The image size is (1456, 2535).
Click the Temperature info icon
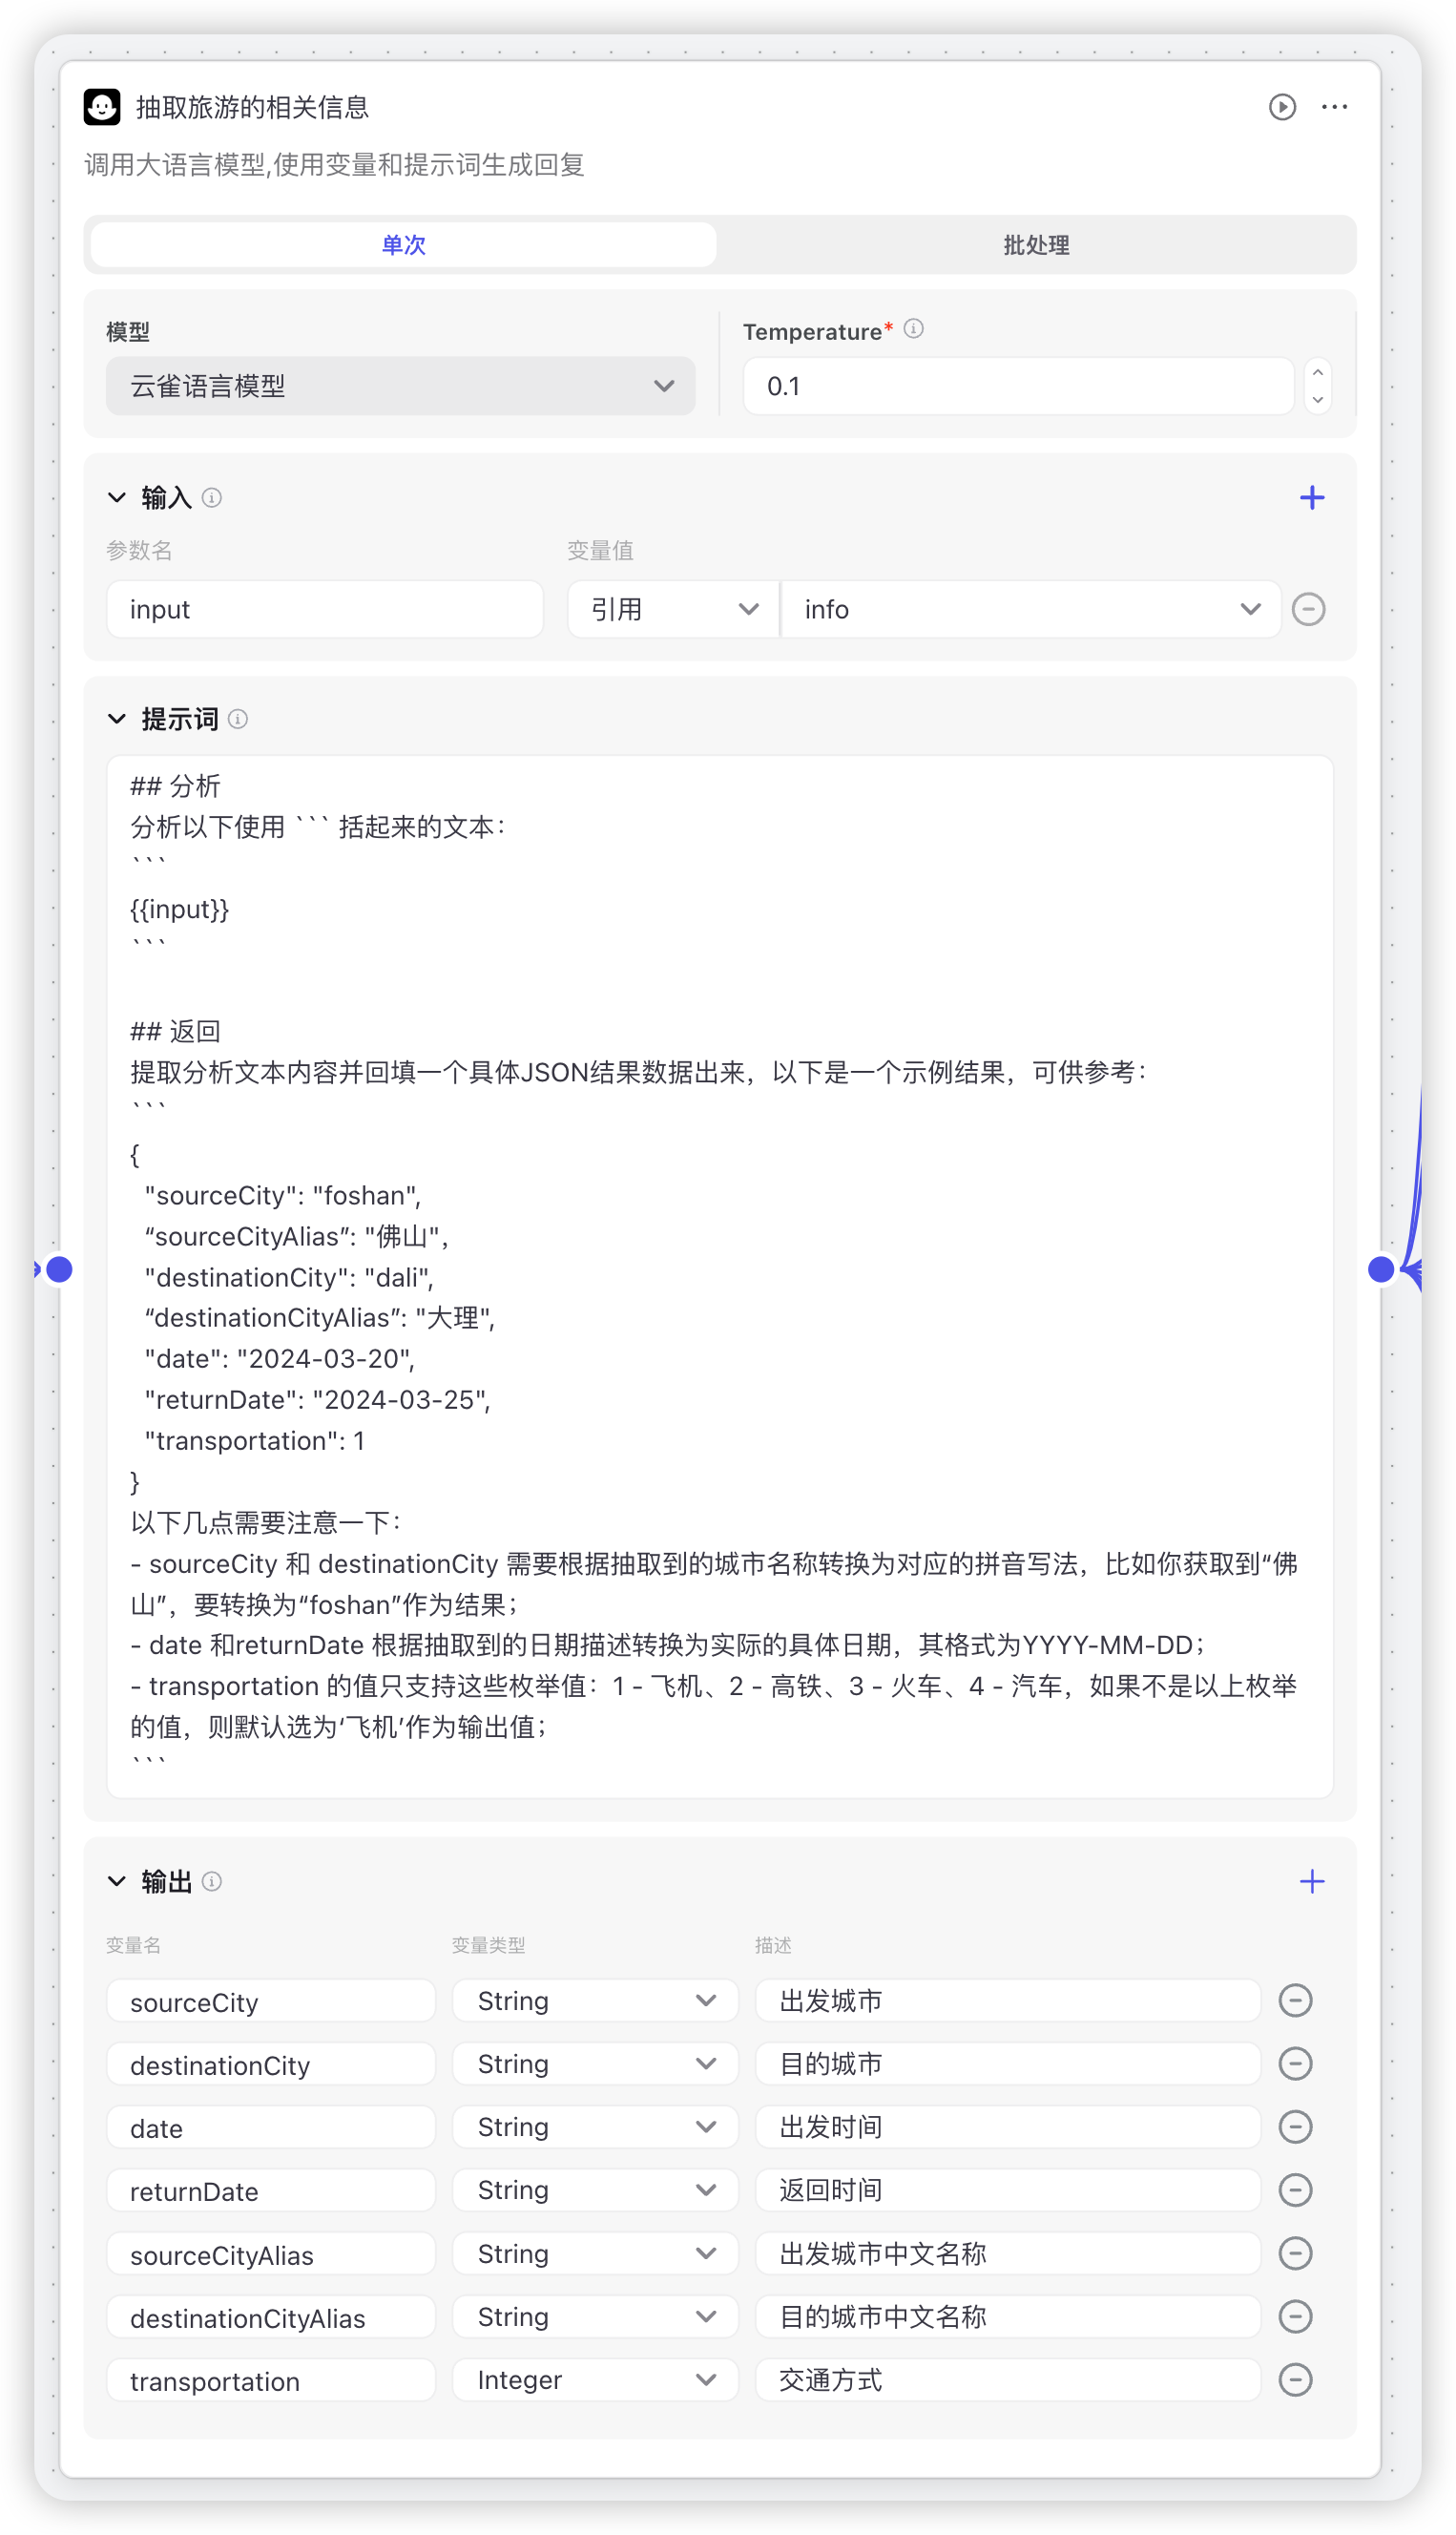[x=913, y=329]
